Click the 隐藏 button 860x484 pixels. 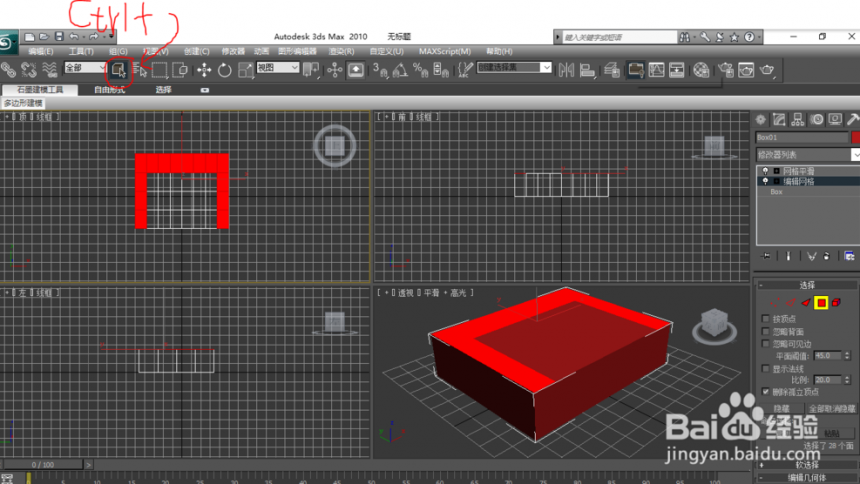click(x=781, y=409)
